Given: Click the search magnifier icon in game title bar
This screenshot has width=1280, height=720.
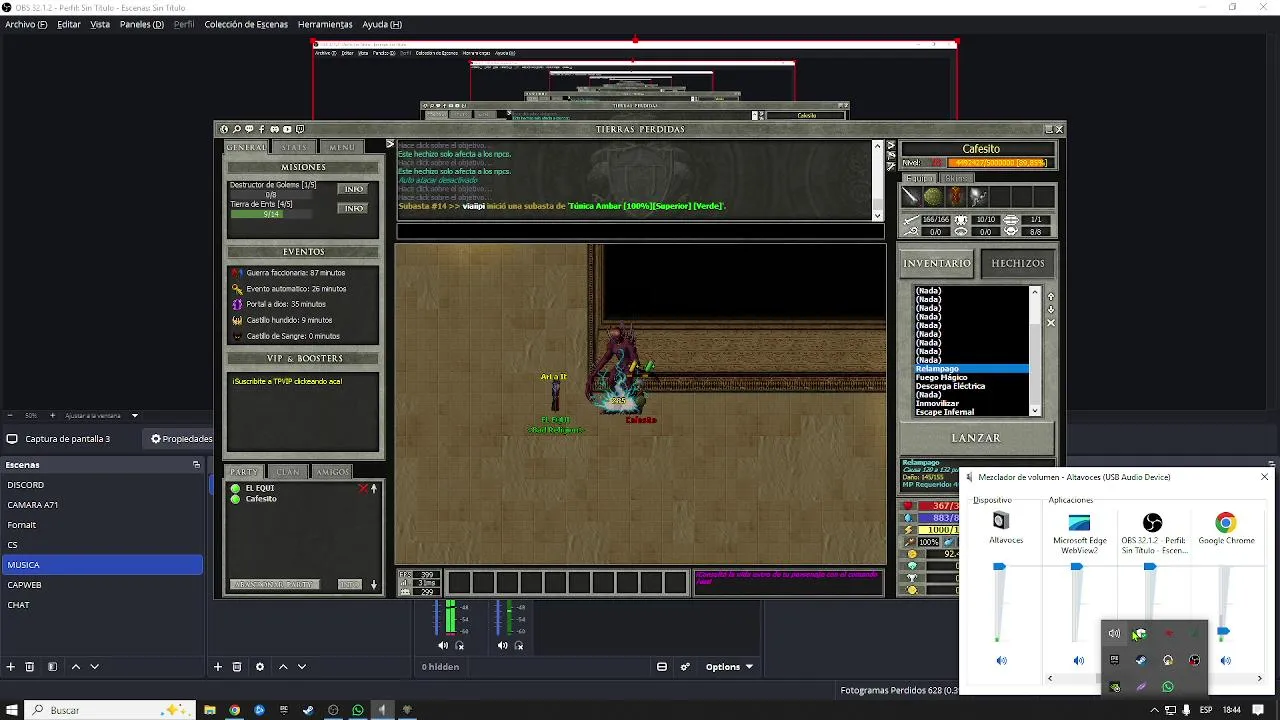Looking at the screenshot, I should point(237,129).
